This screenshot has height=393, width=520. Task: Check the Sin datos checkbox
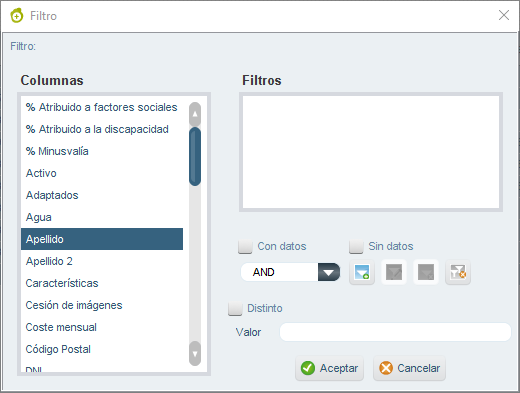pos(356,246)
